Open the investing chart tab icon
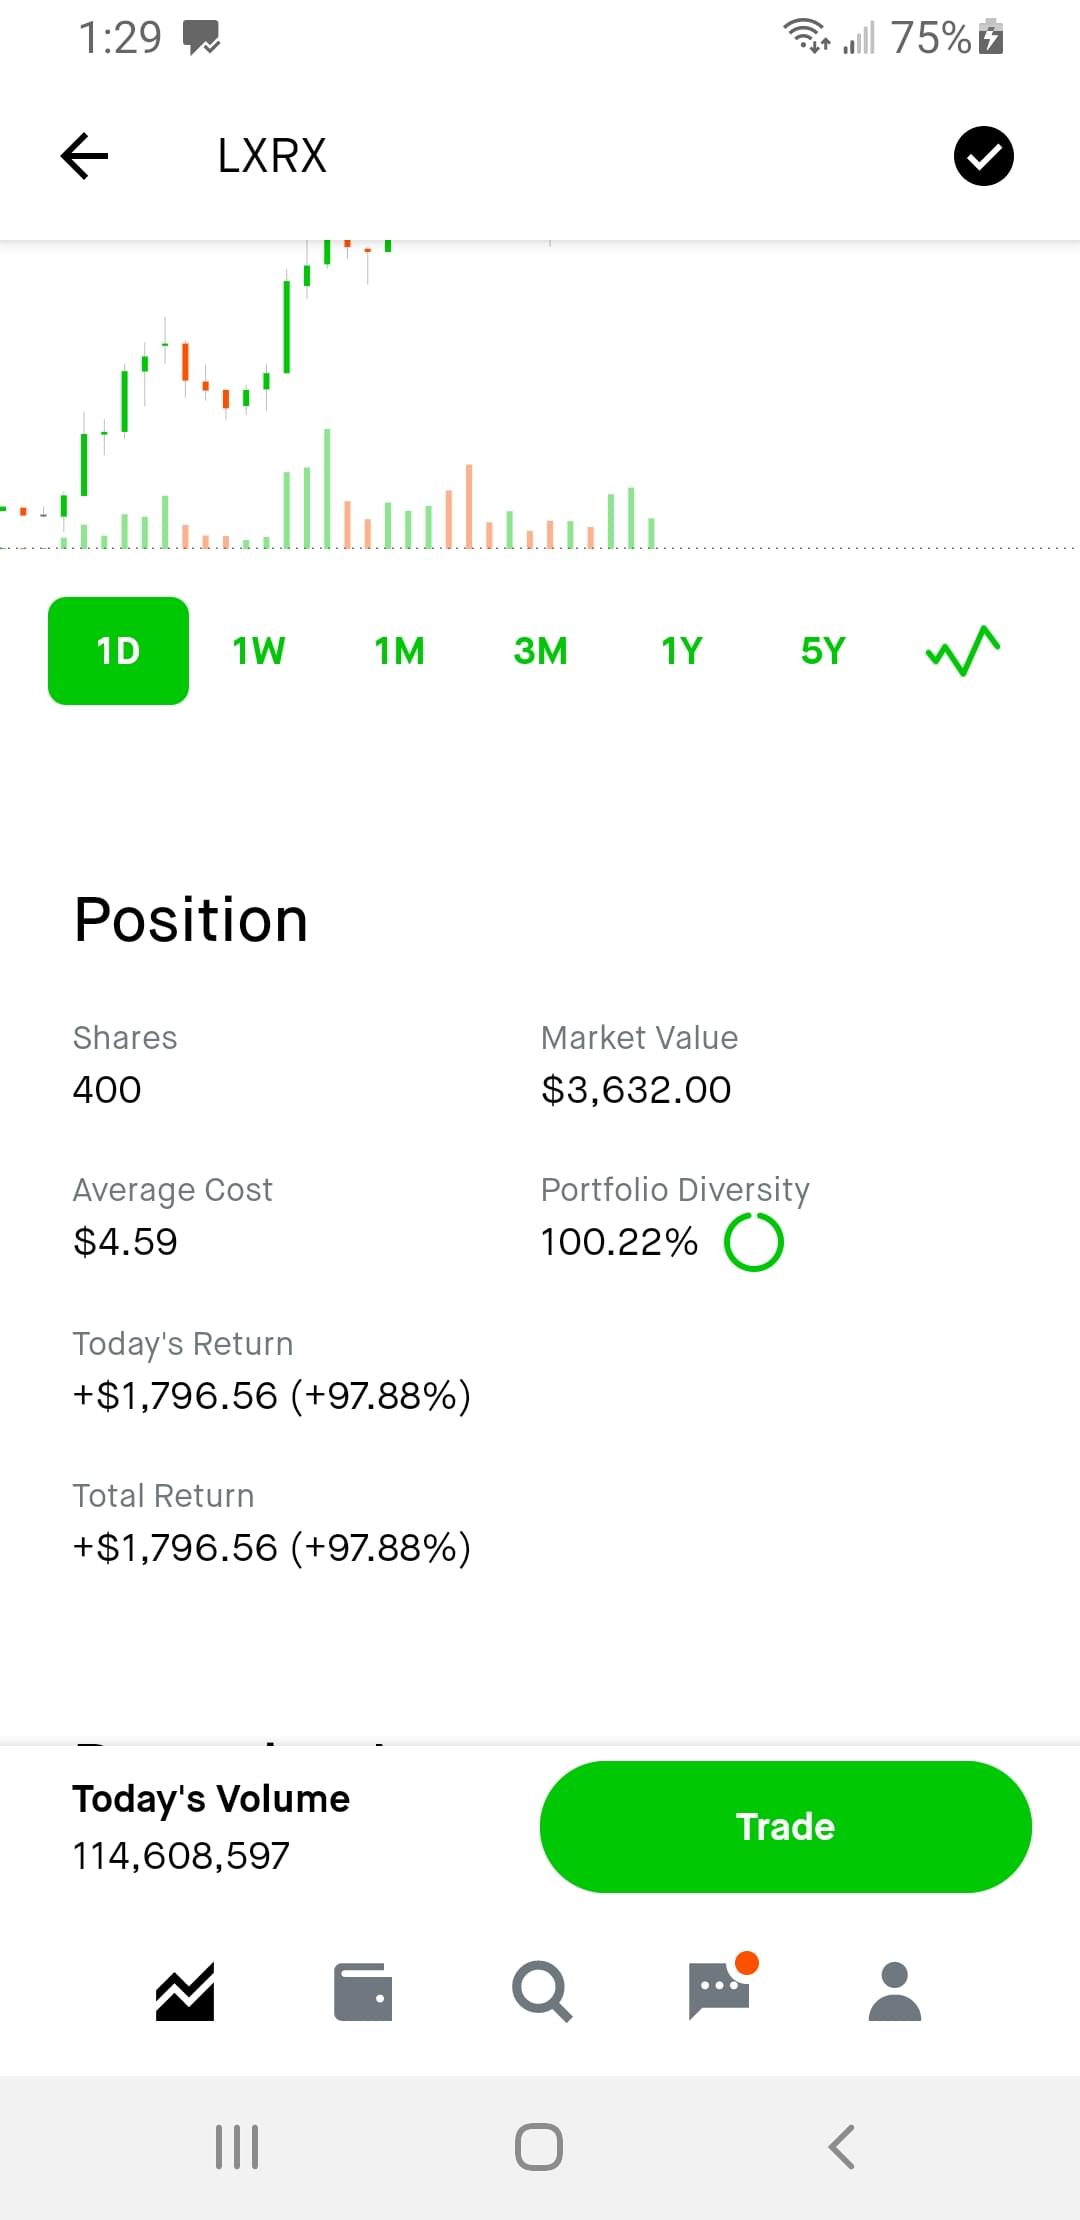 pyautogui.click(x=185, y=1991)
